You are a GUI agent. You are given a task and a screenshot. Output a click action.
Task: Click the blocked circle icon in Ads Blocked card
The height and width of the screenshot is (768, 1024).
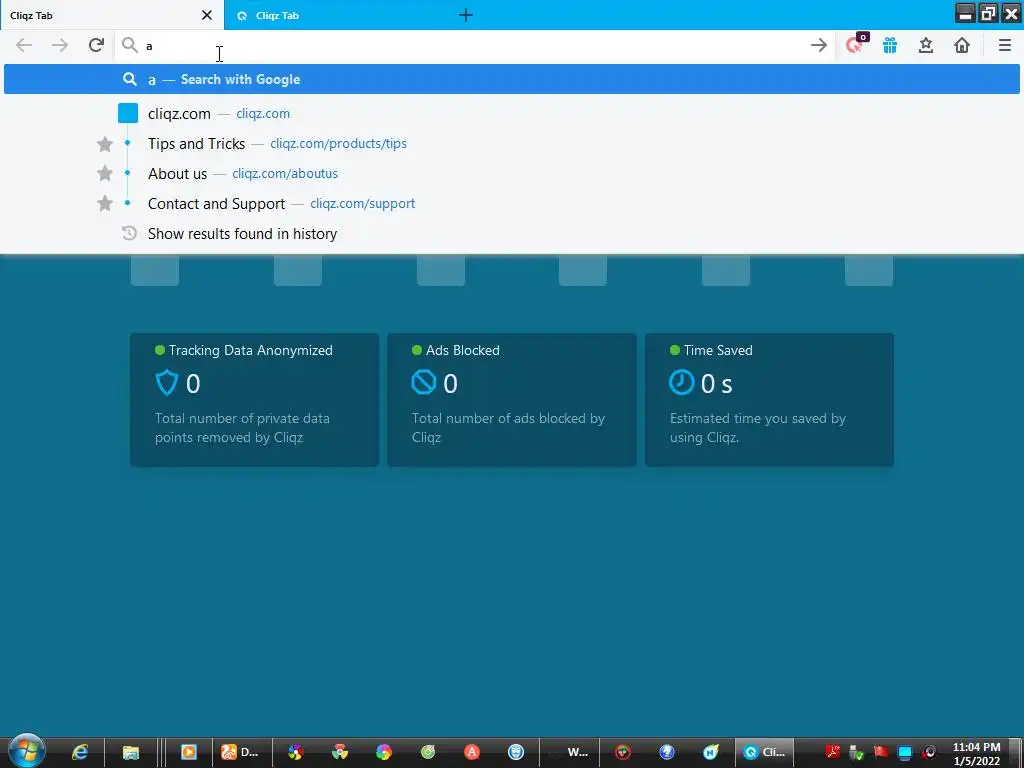(x=423, y=382)
